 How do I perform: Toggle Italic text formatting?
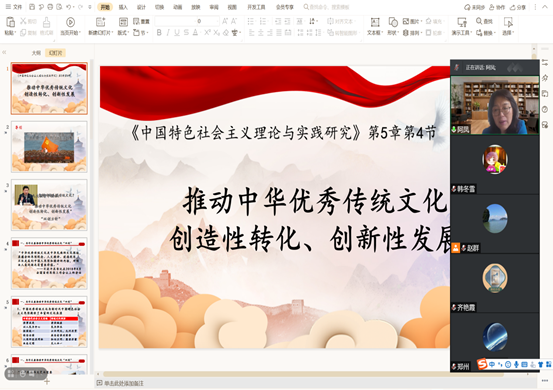click(x=168, y=32)
